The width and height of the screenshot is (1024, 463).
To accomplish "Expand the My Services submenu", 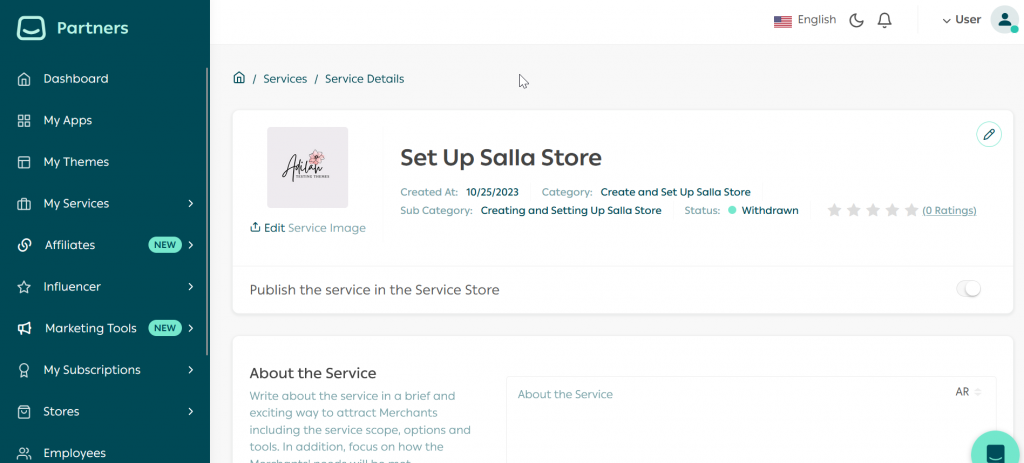I will point(190,204).
